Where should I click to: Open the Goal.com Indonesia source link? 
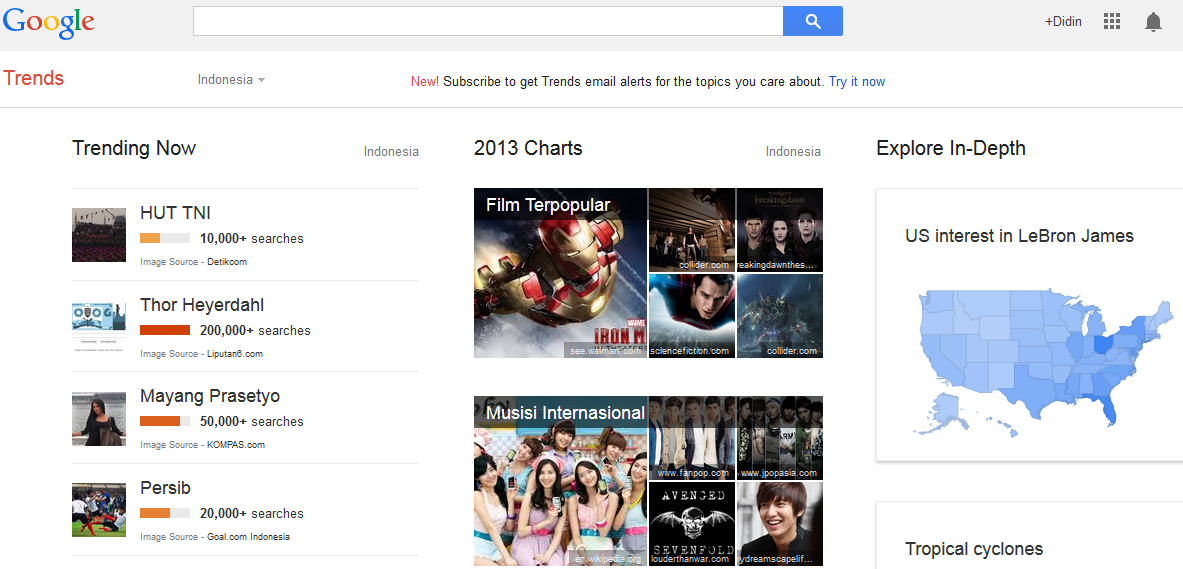[248, 537]
